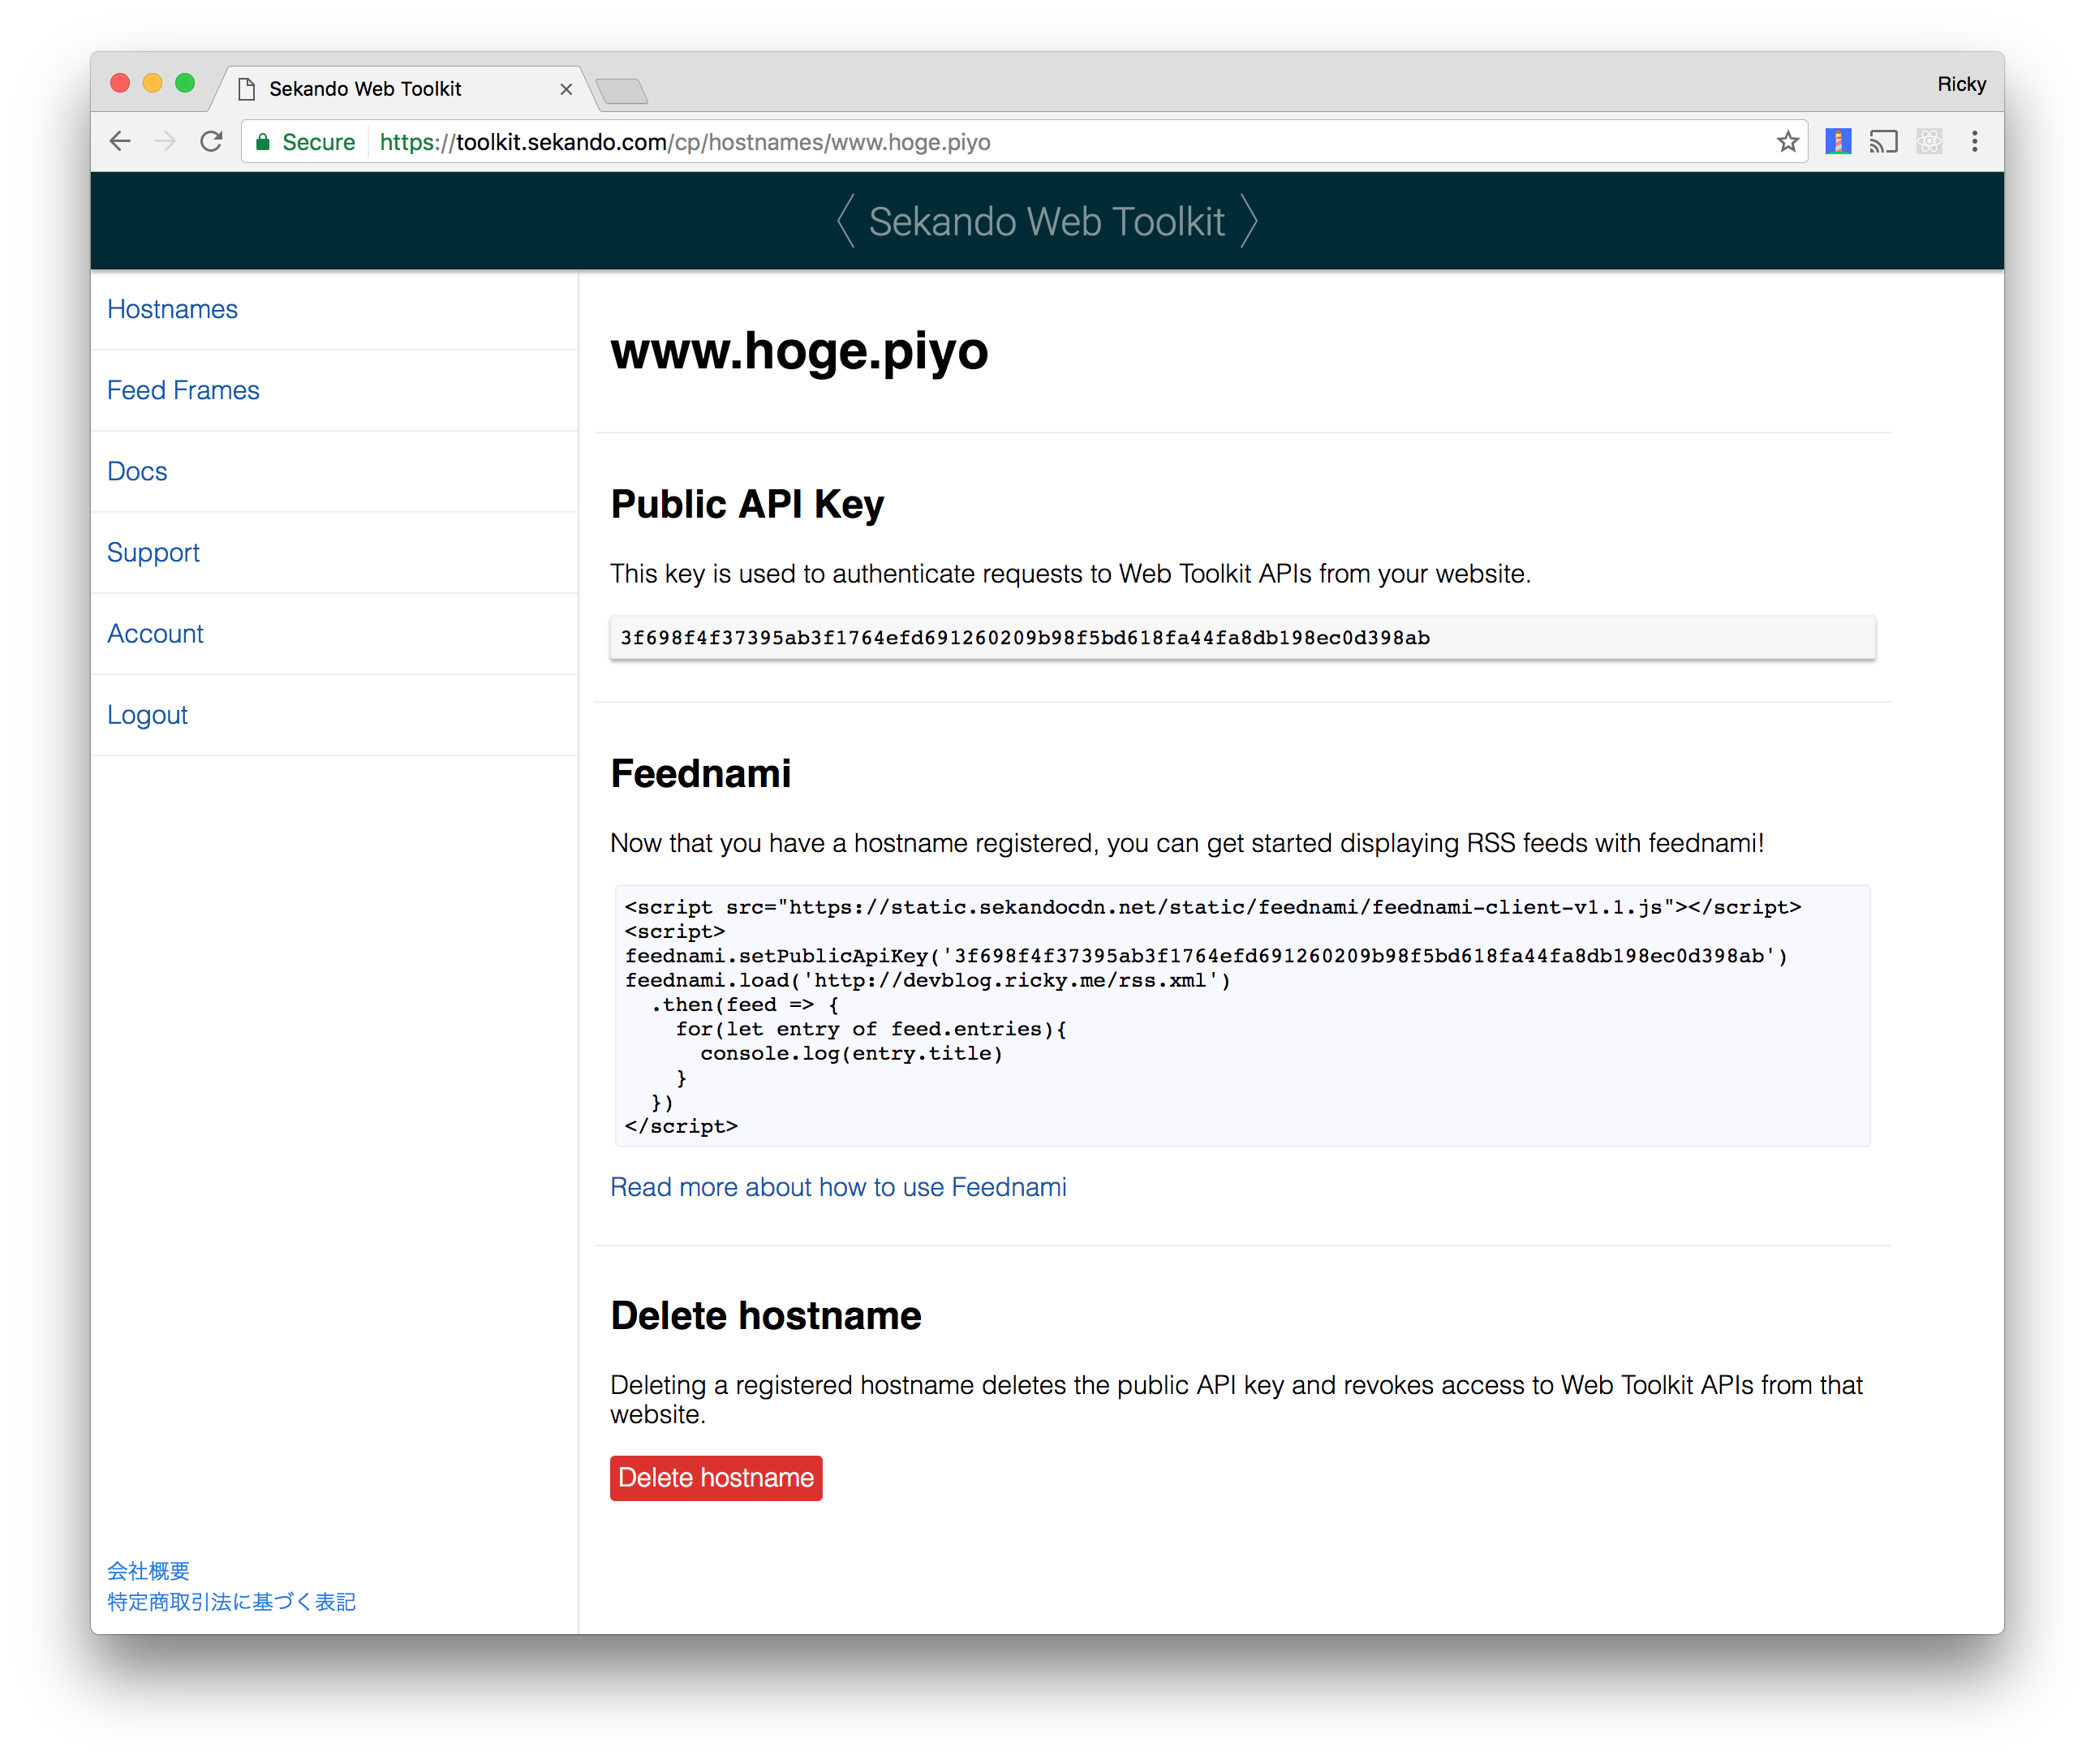This screenshot has height=1764, width=2095.
Task: Click the Sekando Web Toolkit header title
Action: [x=1046, y=221]
